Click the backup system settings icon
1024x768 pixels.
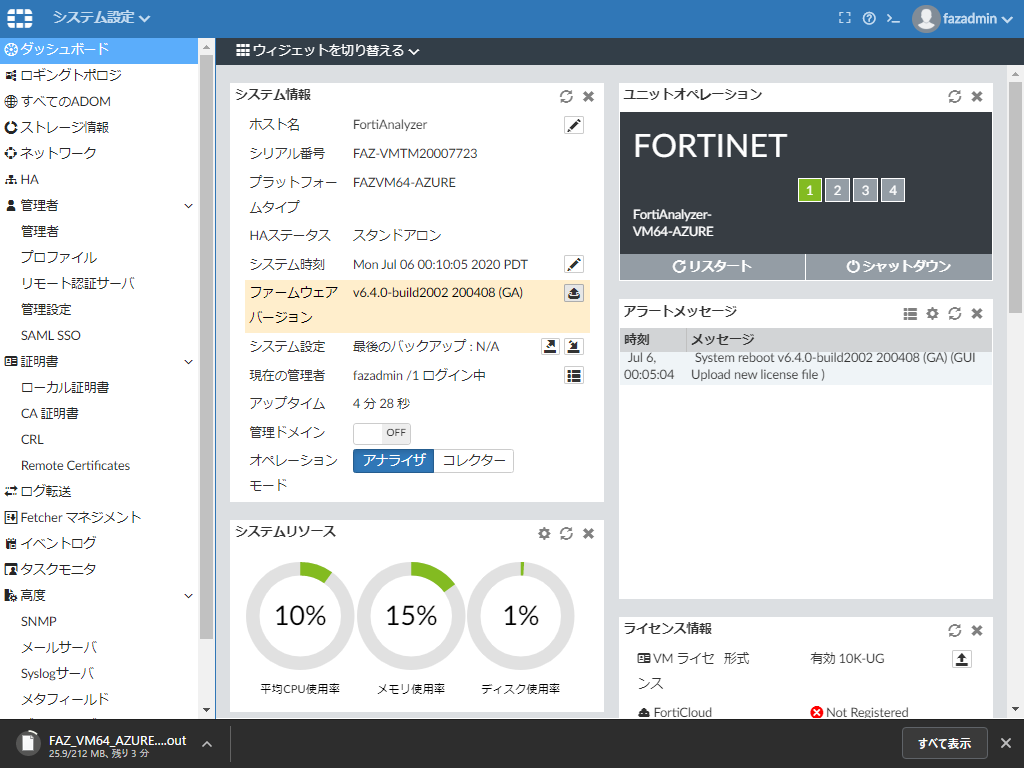tap(551, 346)
